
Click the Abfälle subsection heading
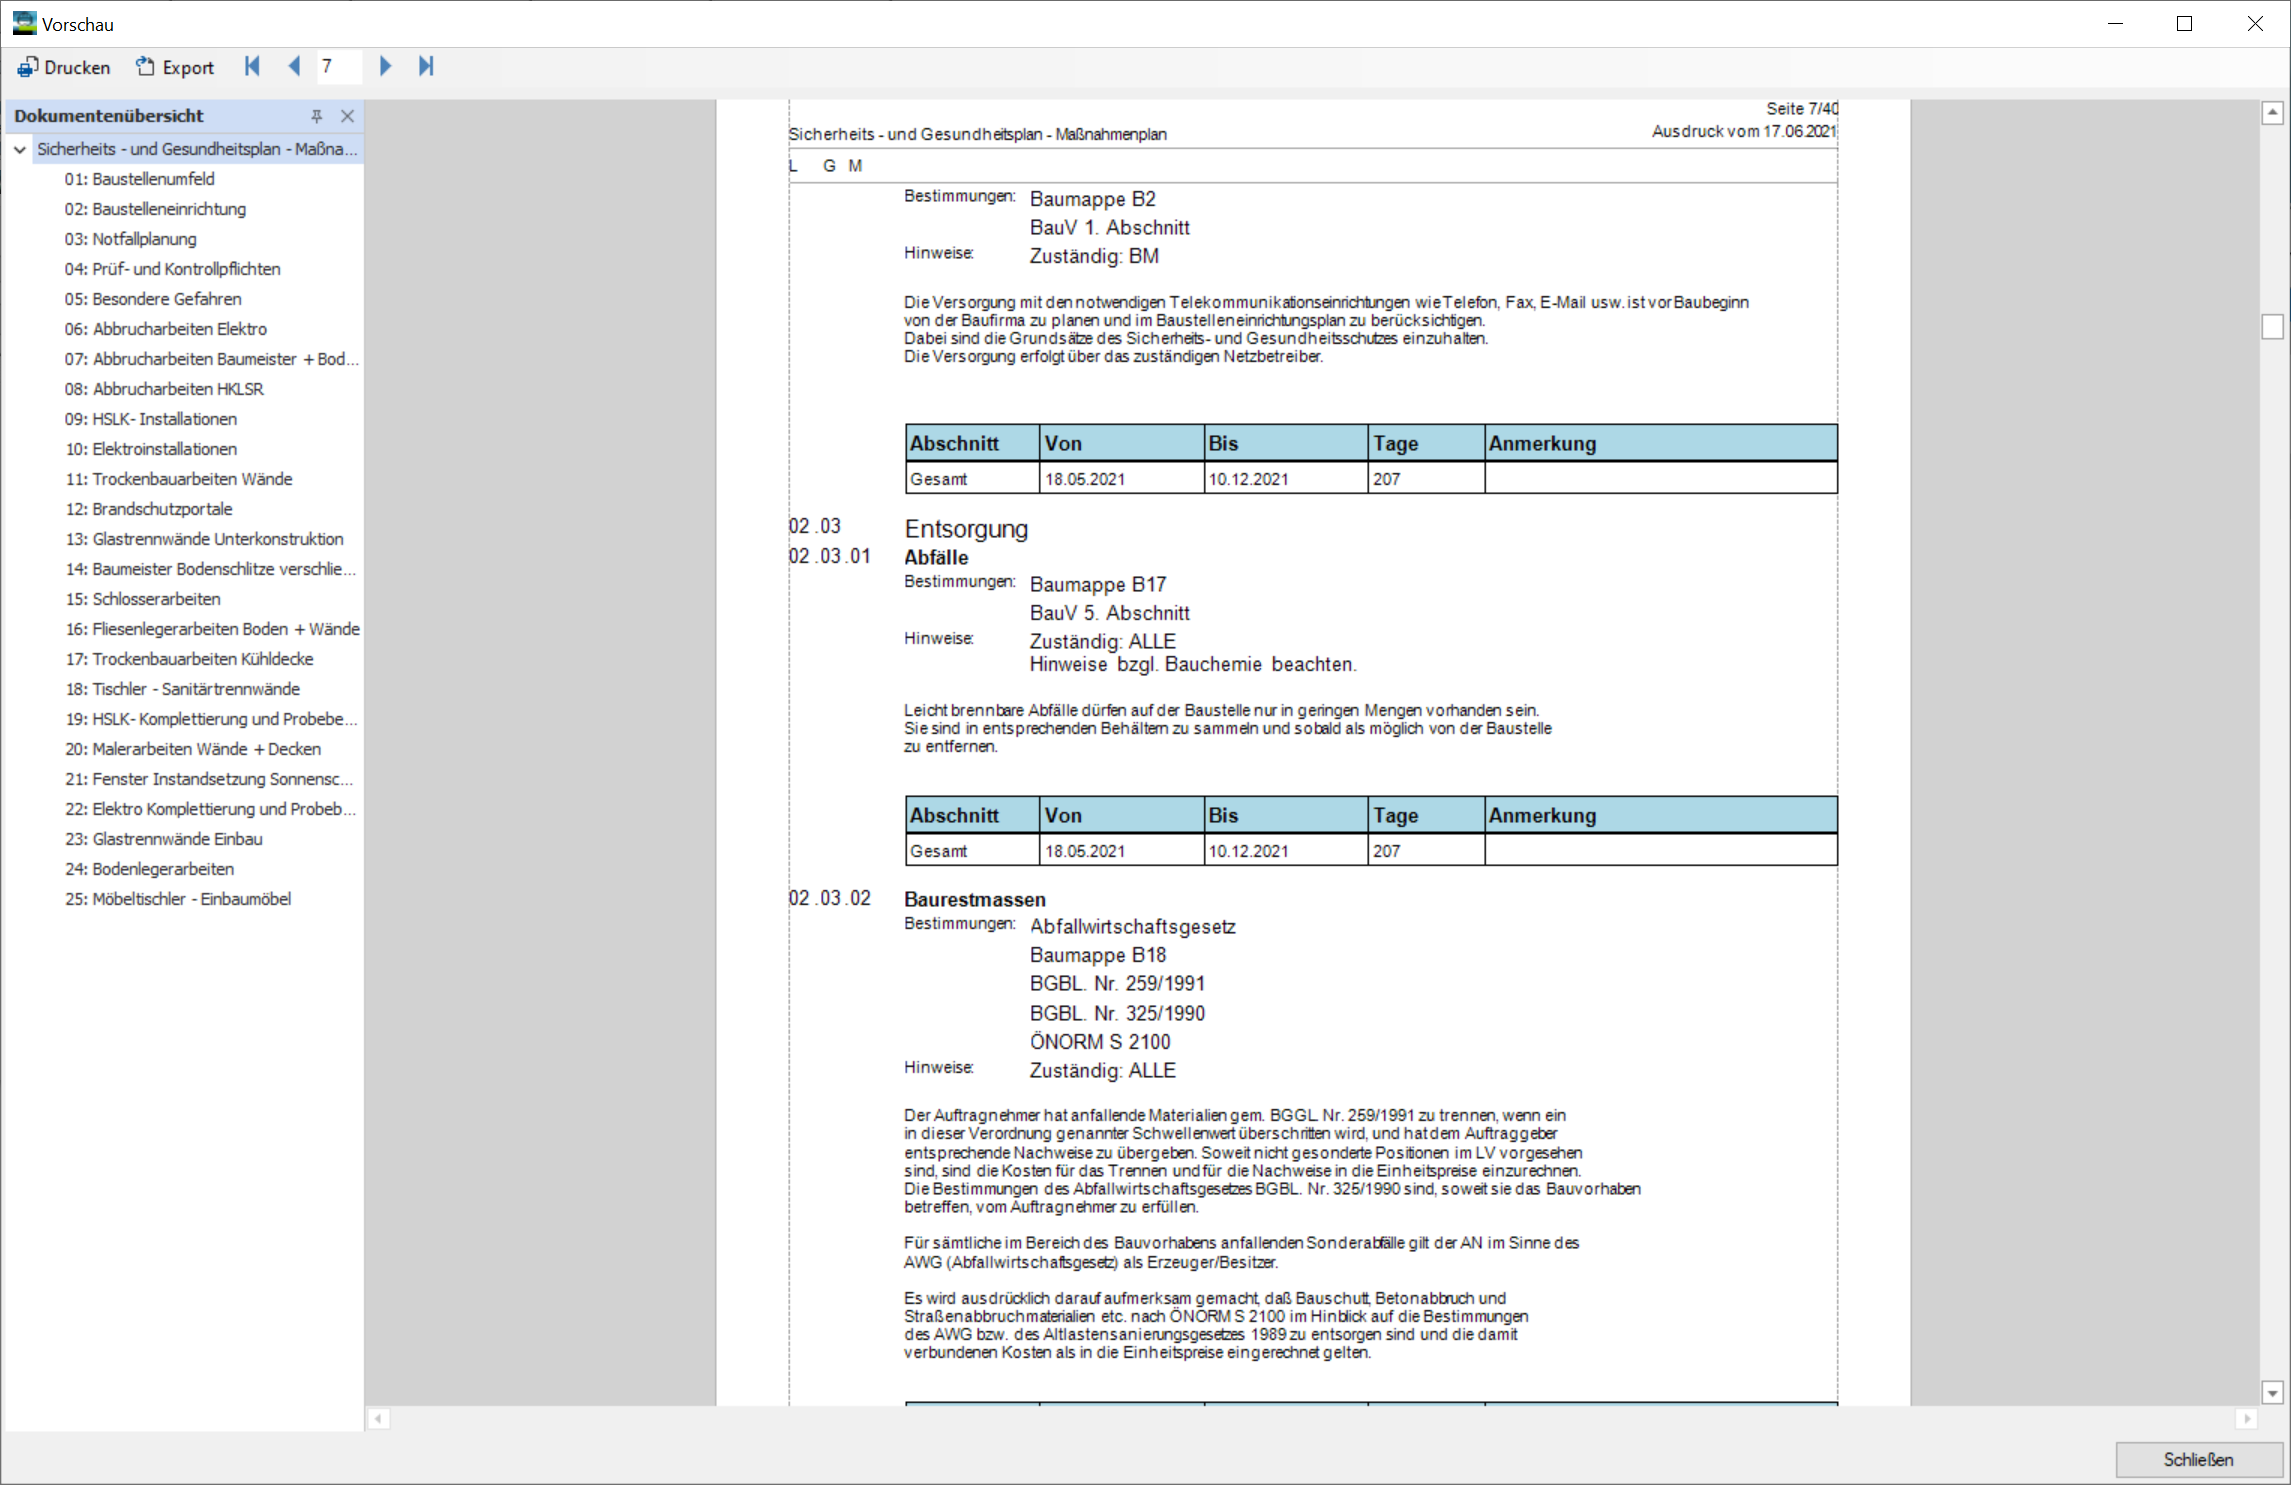936,557
